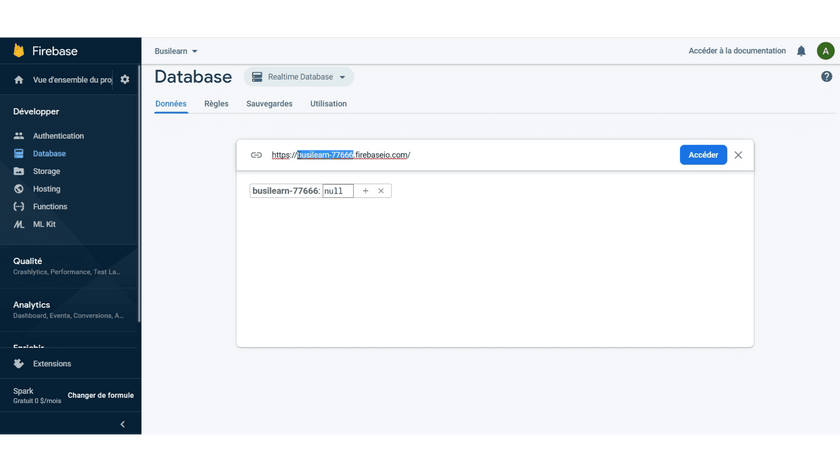Open Accéder à la documentation link
840x472 pixels.
(x=737, y=51)
